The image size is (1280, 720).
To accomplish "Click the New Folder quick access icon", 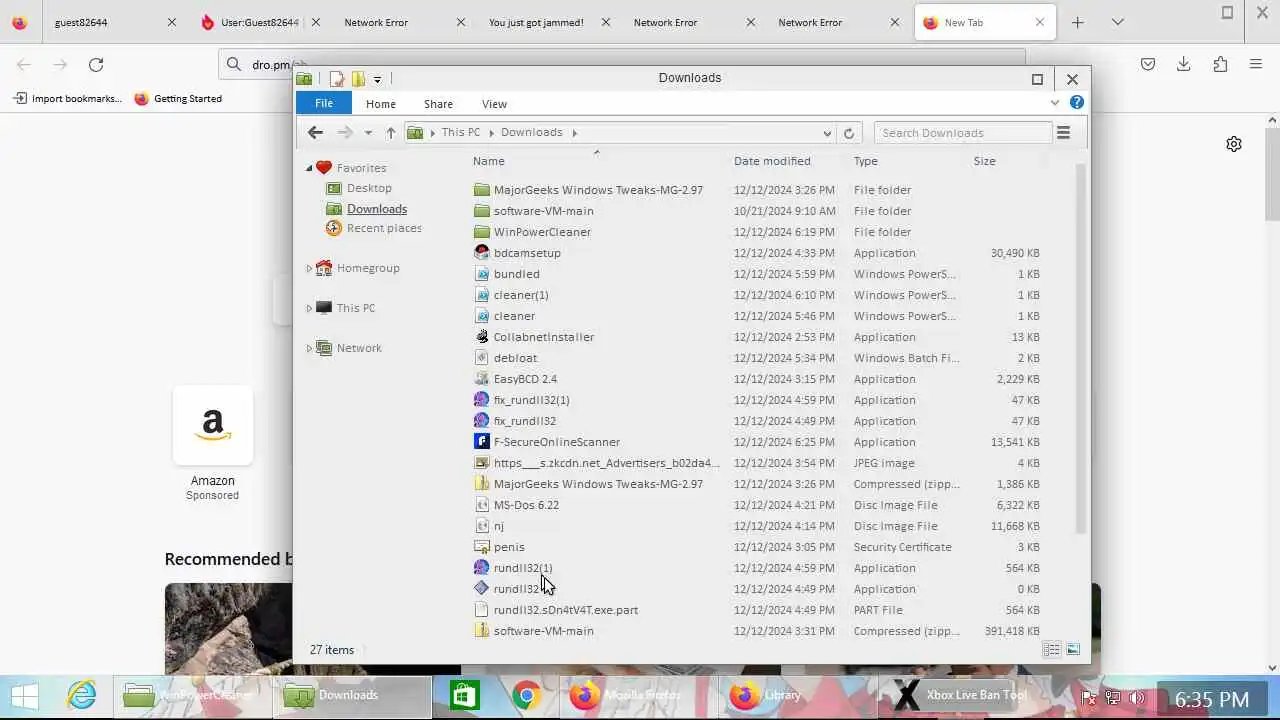I will click(358, 79).
